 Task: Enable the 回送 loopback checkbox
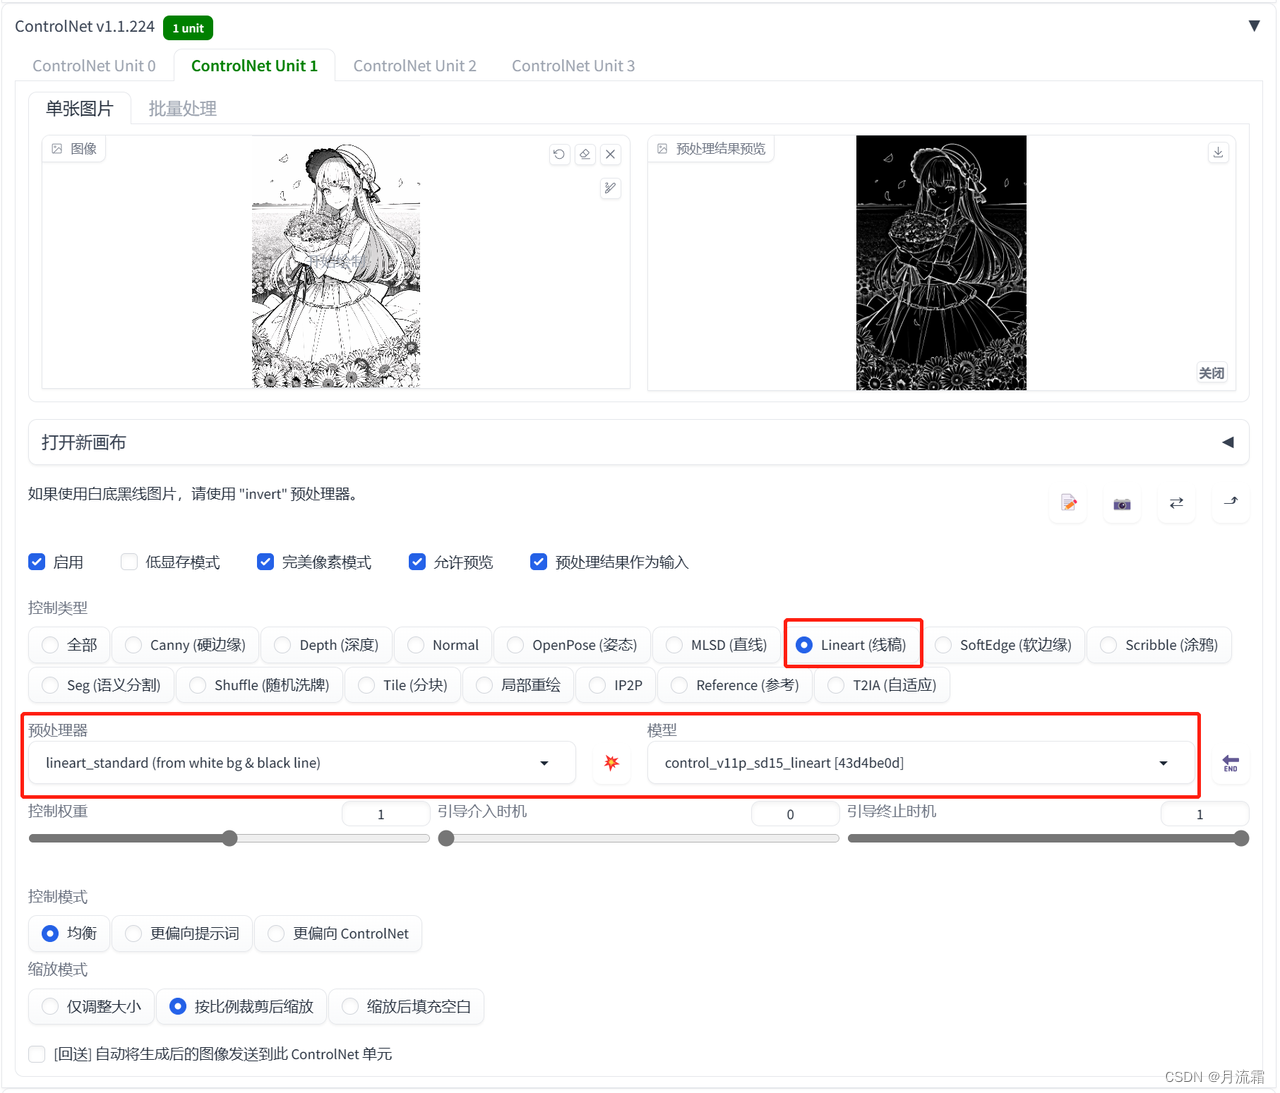[x=37, y=1054]
